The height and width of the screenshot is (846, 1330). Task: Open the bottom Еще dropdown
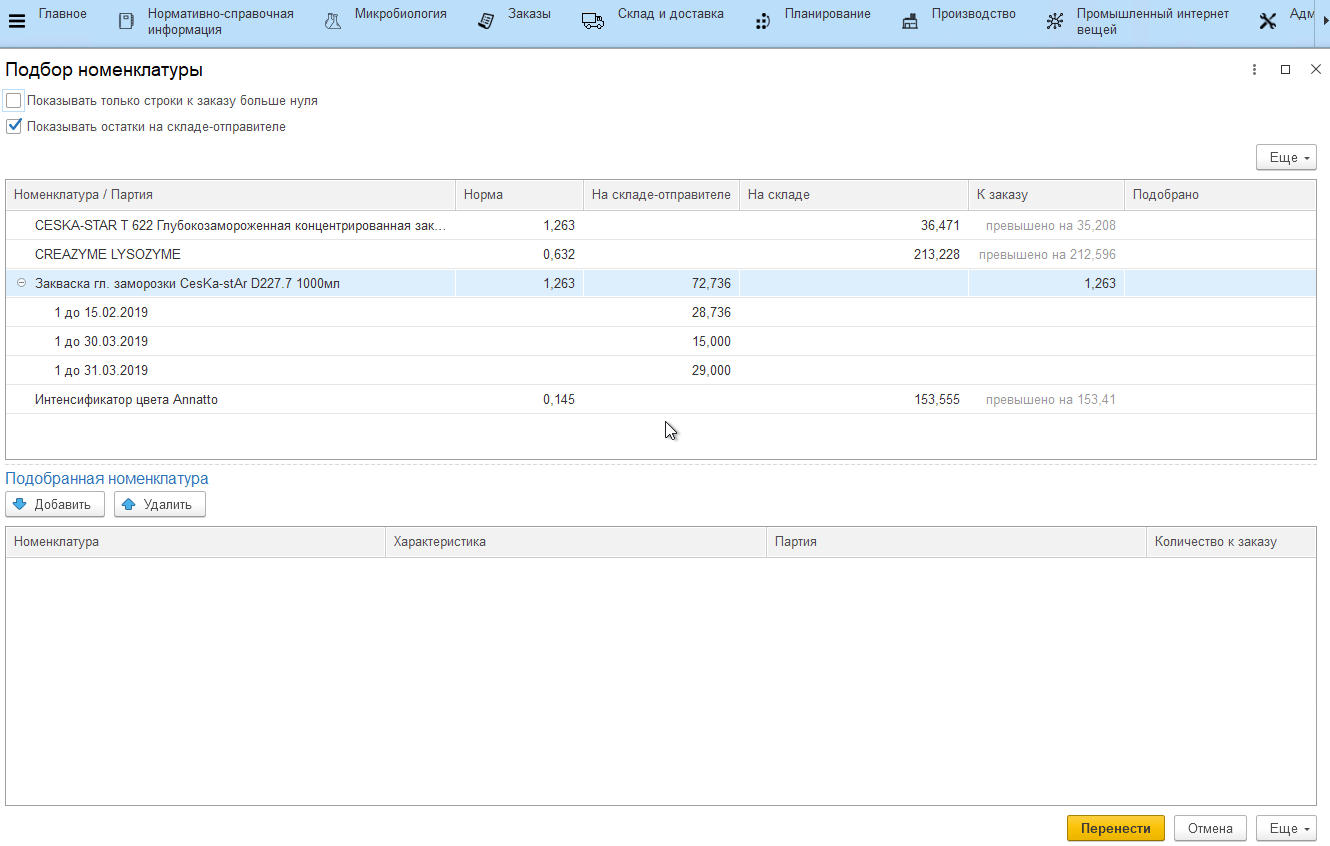(1285, 828)
